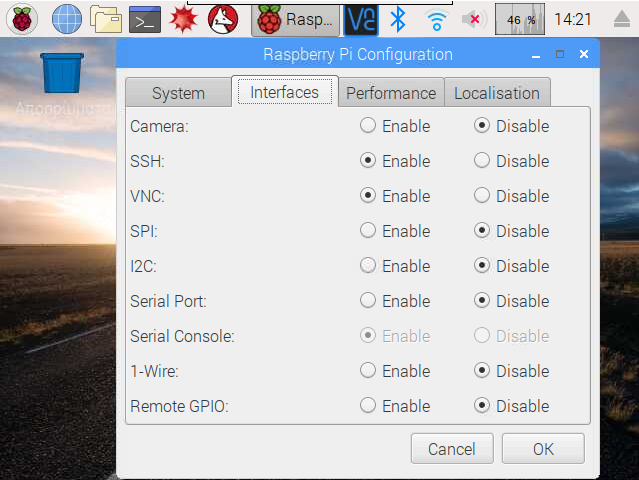Image resolution: width=639 pixels, height=480 pixels.
Task: Maximize the Raspberry Pi Configuration window
Action: (560, 54)
